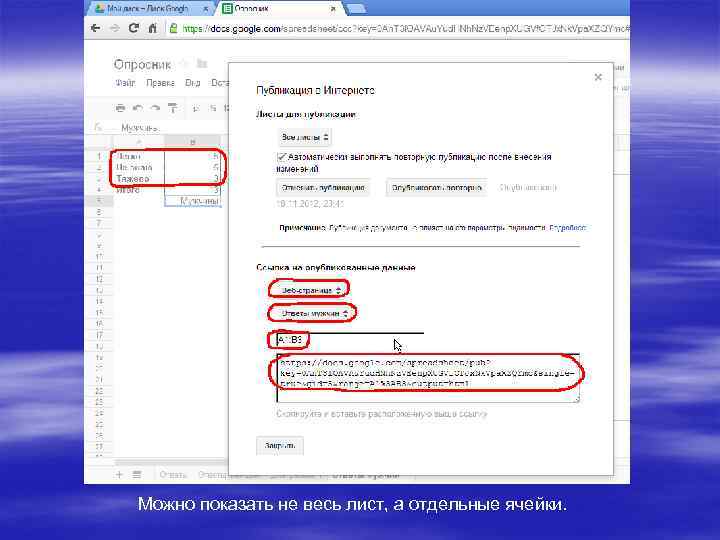Select the paint format tool

(x=173, y=108)
